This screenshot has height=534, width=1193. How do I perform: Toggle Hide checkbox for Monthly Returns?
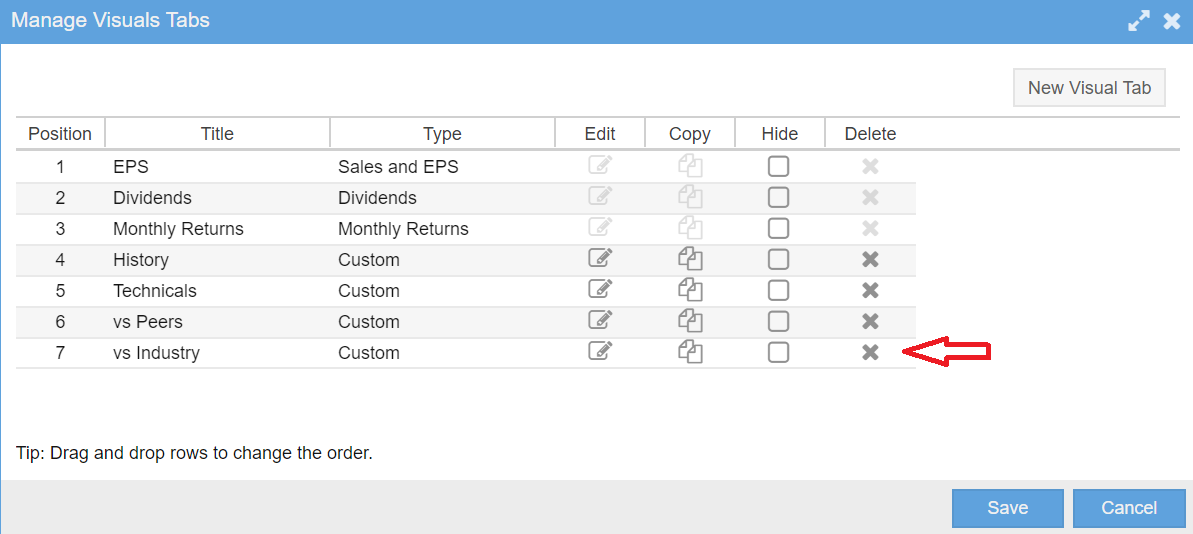point(778,228)
